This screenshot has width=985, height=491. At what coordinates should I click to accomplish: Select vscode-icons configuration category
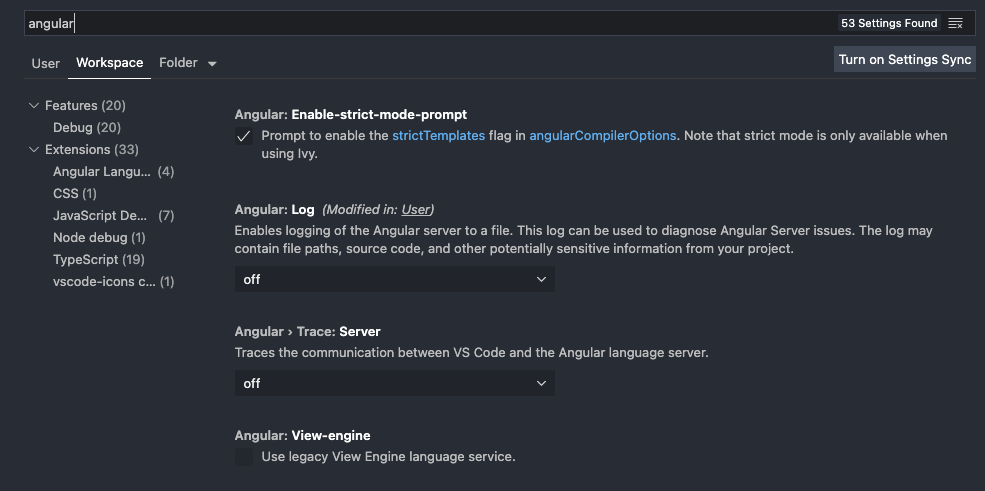point(113,281)
